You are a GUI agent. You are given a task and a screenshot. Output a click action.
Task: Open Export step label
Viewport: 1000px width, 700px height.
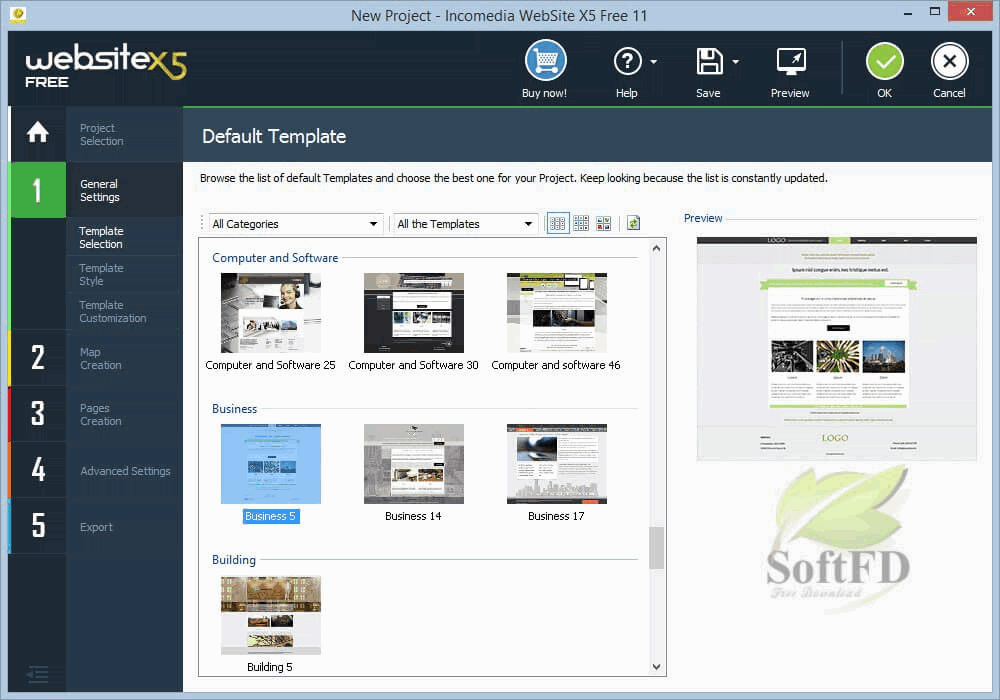96,527
